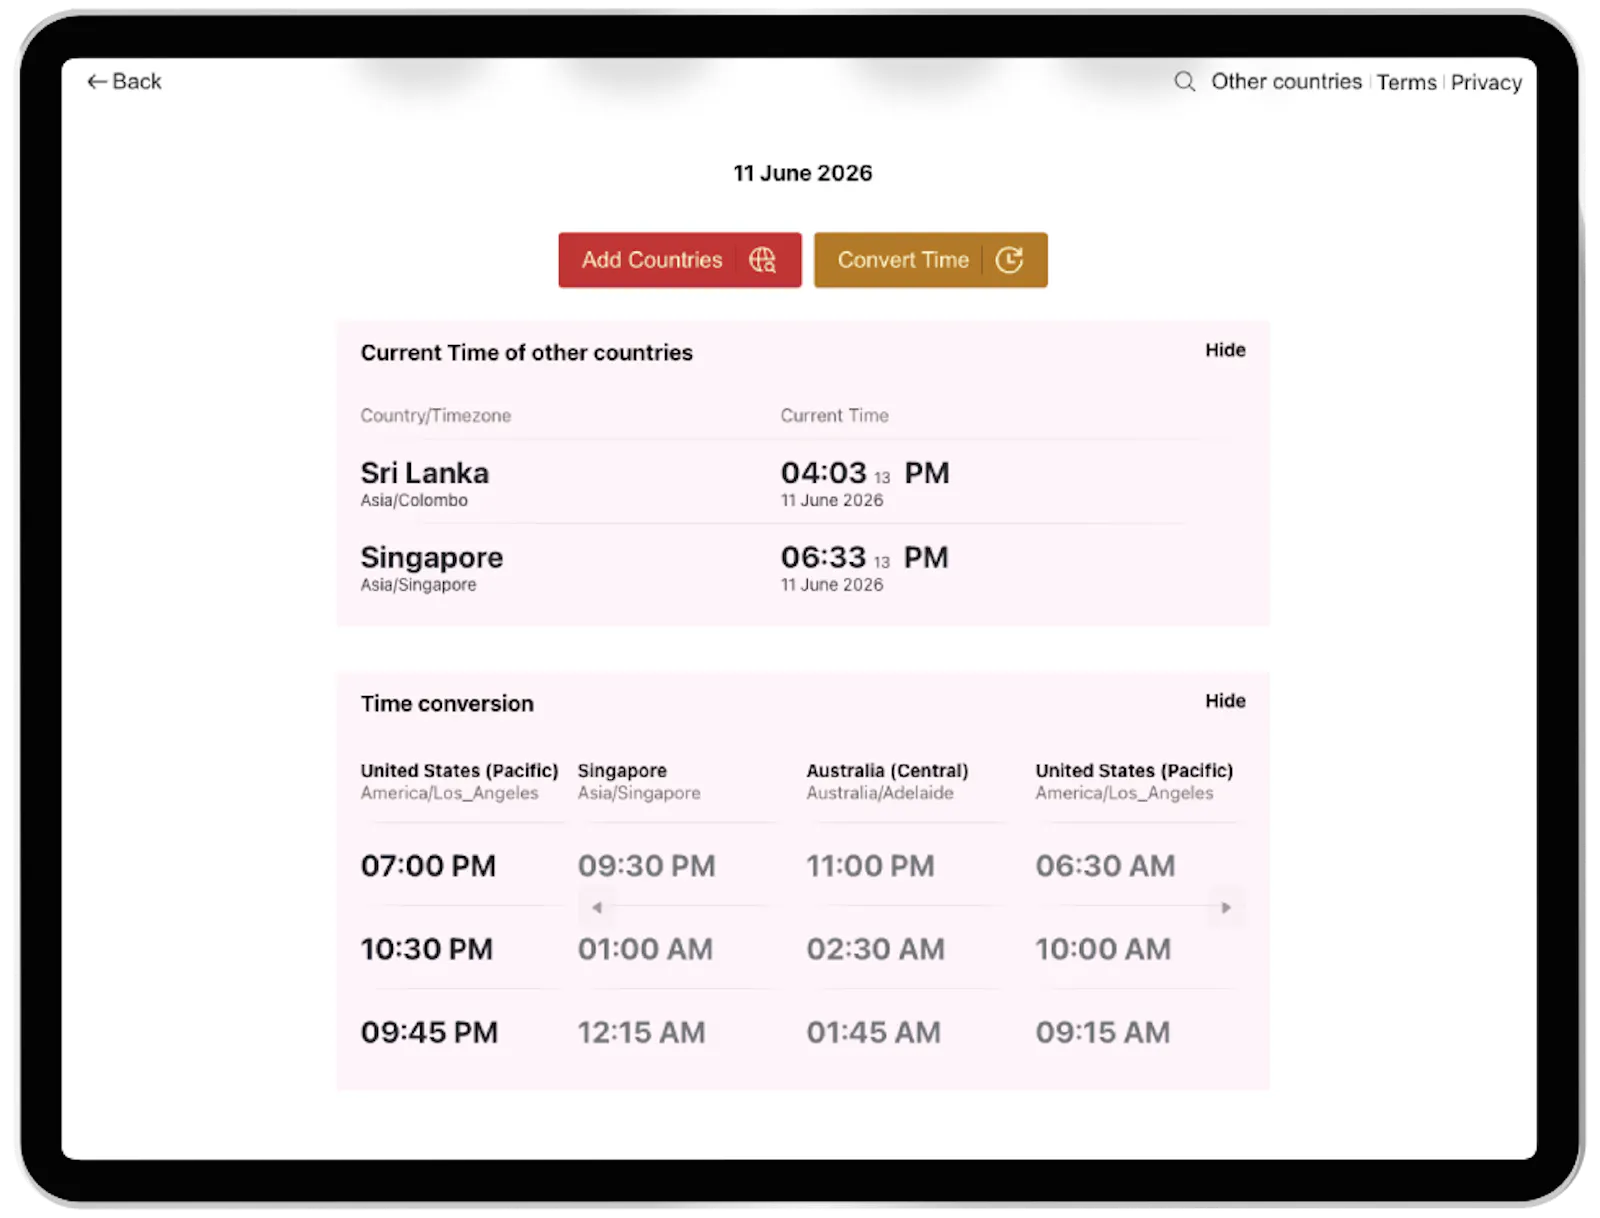Screen dimensions: 1600x1218
Task: Click the 09:45 PM Pacific time cell
Action: (x=429, y=1032)
